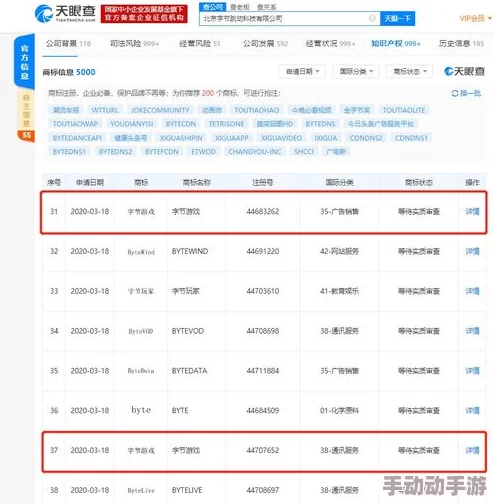
Task: Click the BYTEDANCEAPI trademark tag
Action: (x=77, y=138)
